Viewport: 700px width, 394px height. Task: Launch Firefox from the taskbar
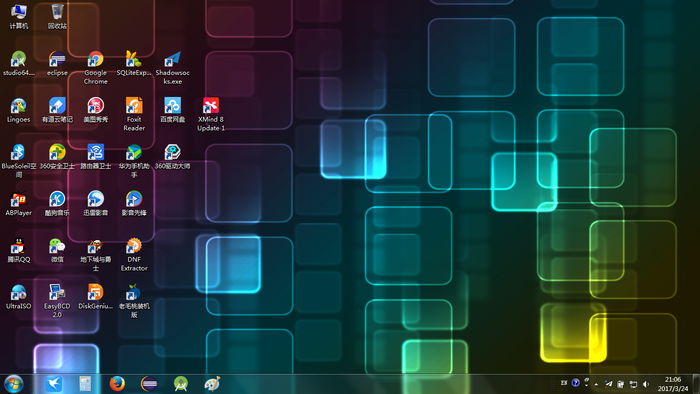pos(117,384)
